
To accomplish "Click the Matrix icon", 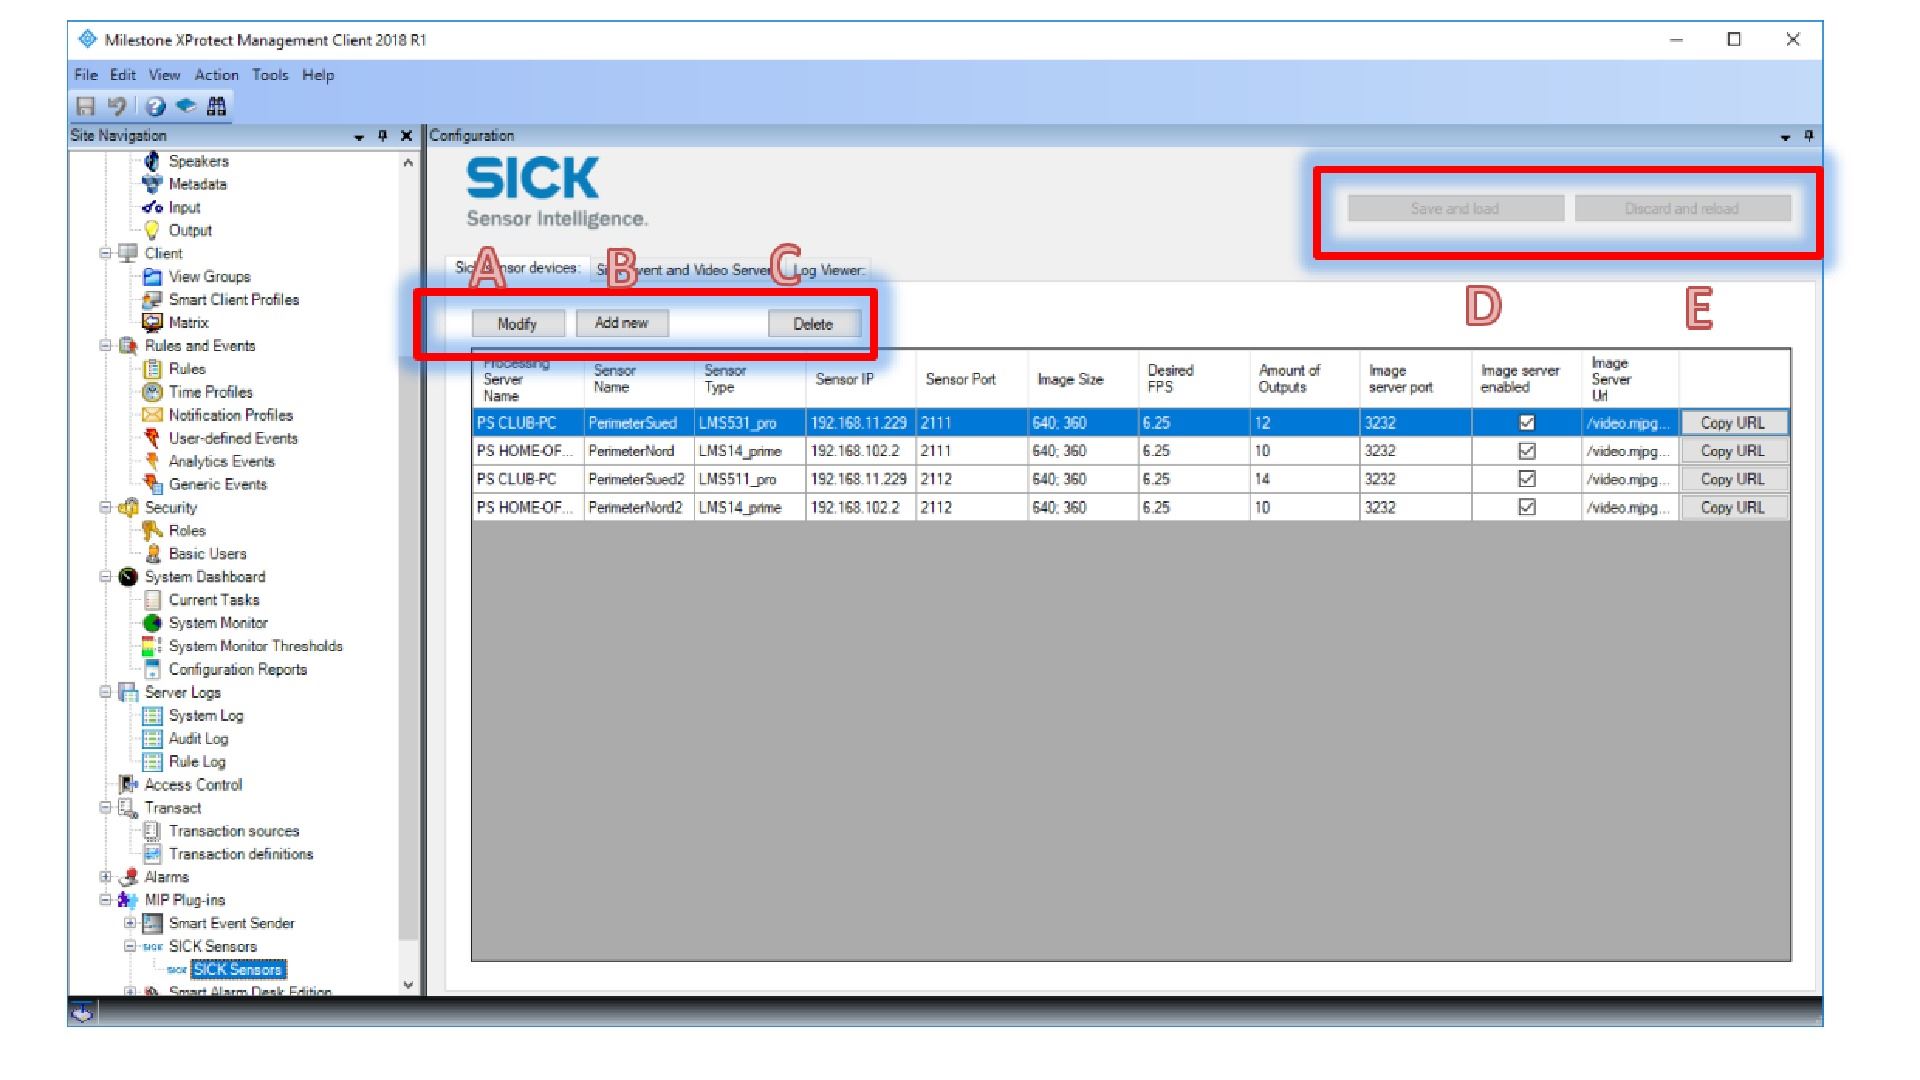I will tap(152, 322).
